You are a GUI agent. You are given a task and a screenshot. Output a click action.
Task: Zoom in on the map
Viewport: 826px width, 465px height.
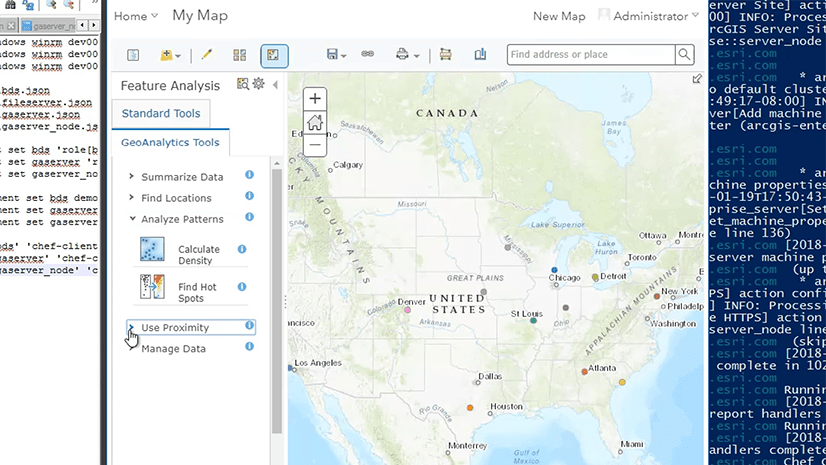click(x=315, y=98)
